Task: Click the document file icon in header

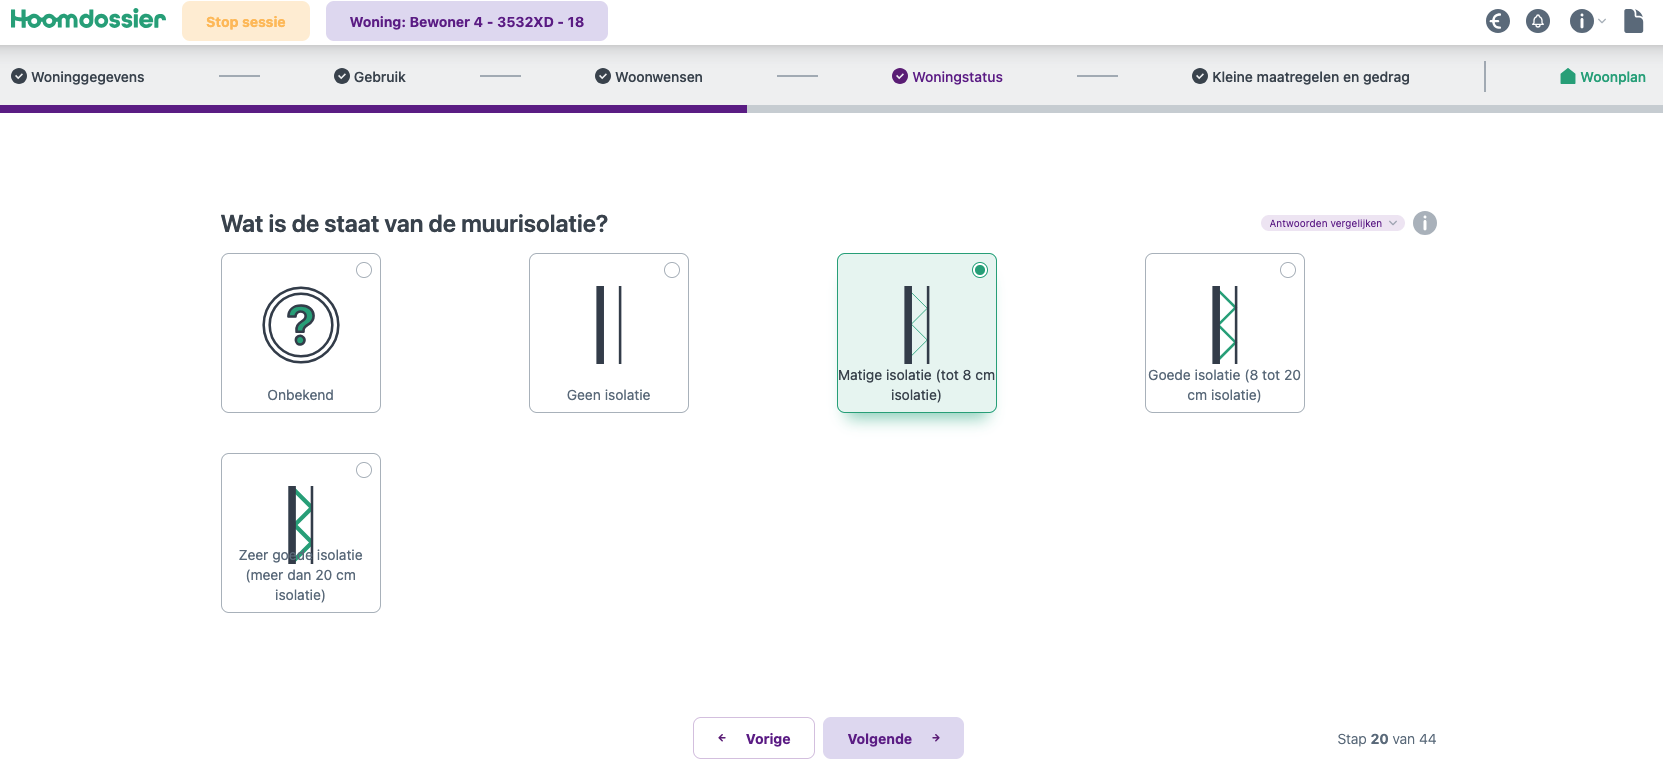Action: [1633, 21]
